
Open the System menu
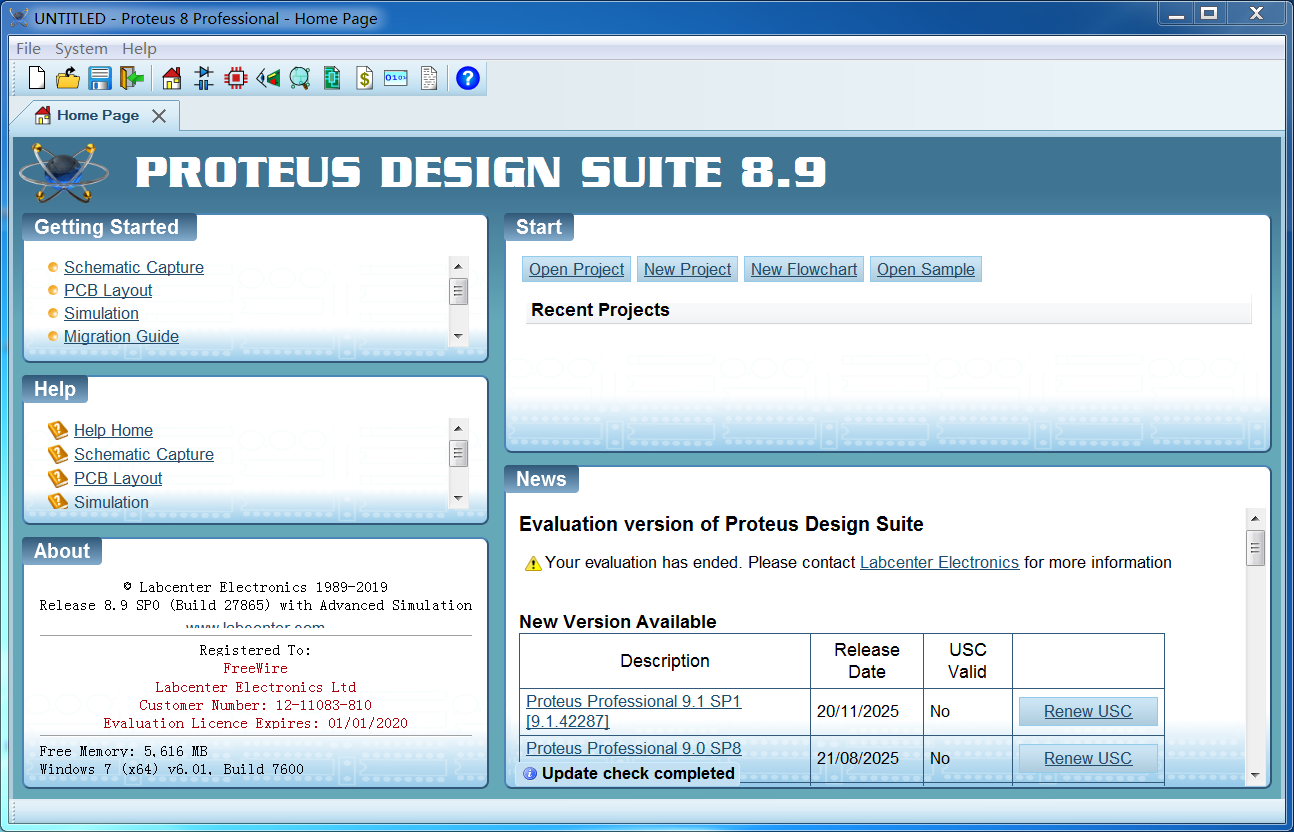[81, 48]
